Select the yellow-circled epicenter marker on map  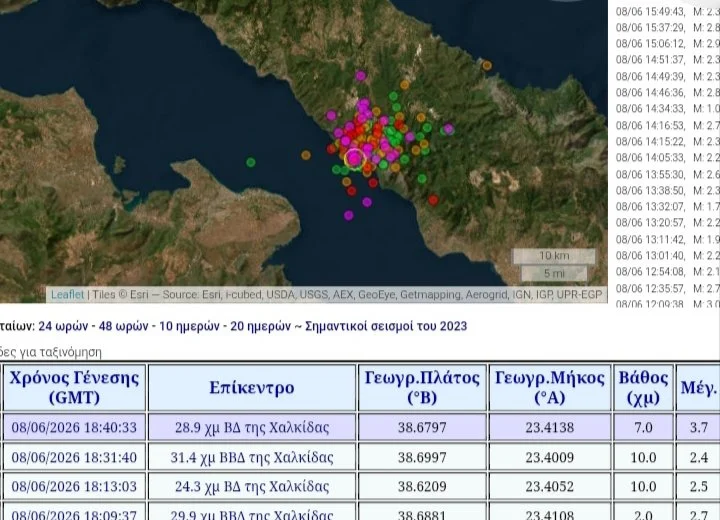tap(354, 158)
